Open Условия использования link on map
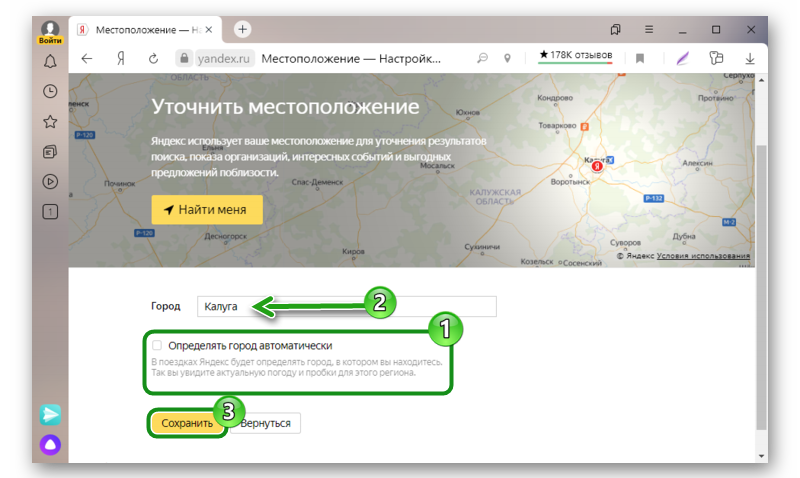Image resolution: width=800 pixels, height=478 pixels. [x=703, y=256]
